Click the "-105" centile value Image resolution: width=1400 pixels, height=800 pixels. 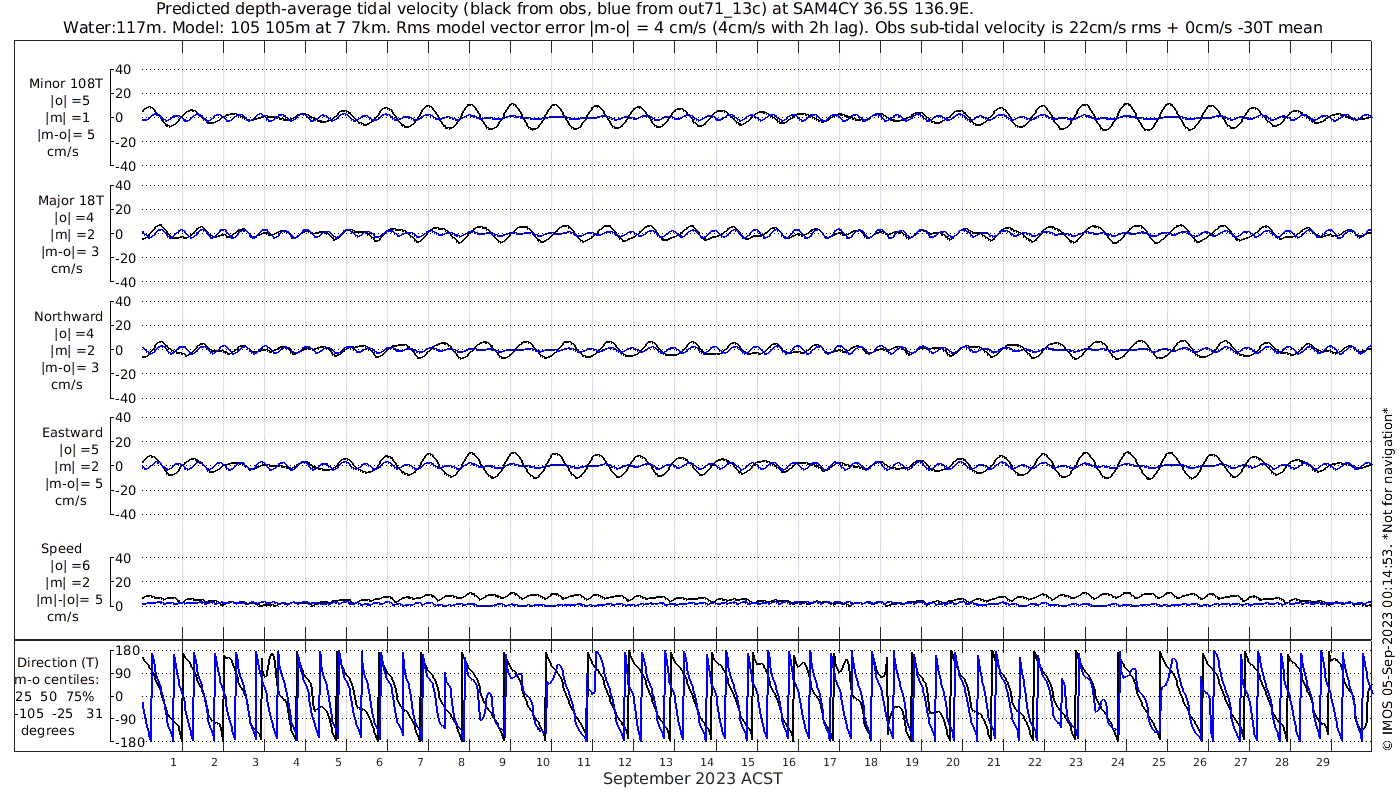coord(30,713)
